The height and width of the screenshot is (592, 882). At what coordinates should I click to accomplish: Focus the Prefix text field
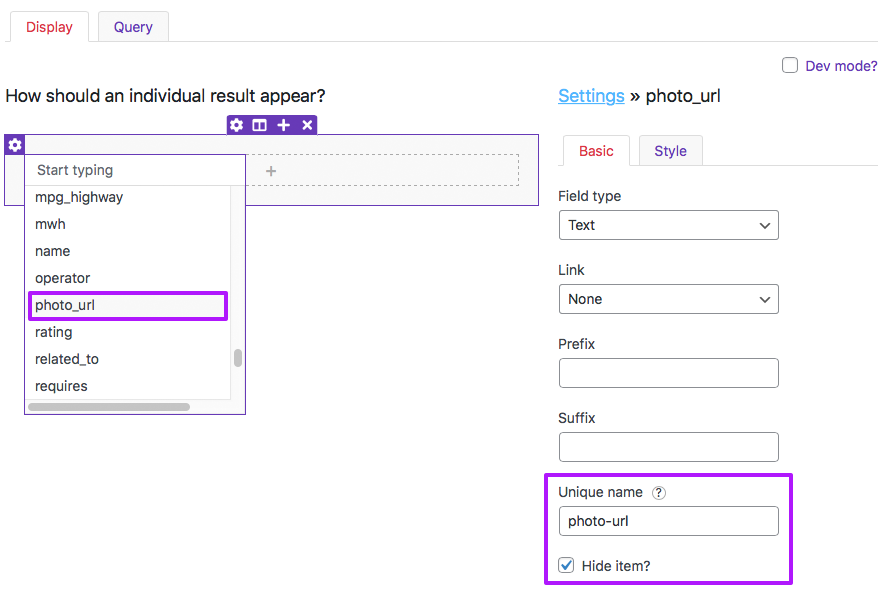[x=669, y=373]
